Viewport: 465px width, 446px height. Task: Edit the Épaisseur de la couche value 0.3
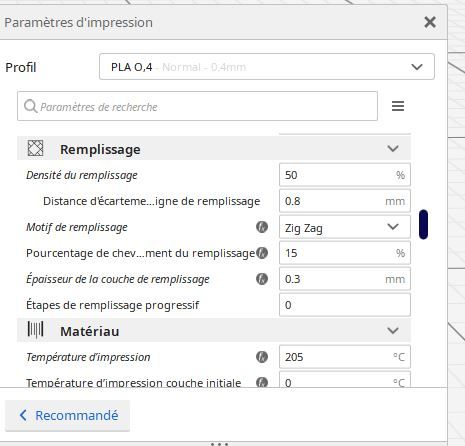pos(345,279)
